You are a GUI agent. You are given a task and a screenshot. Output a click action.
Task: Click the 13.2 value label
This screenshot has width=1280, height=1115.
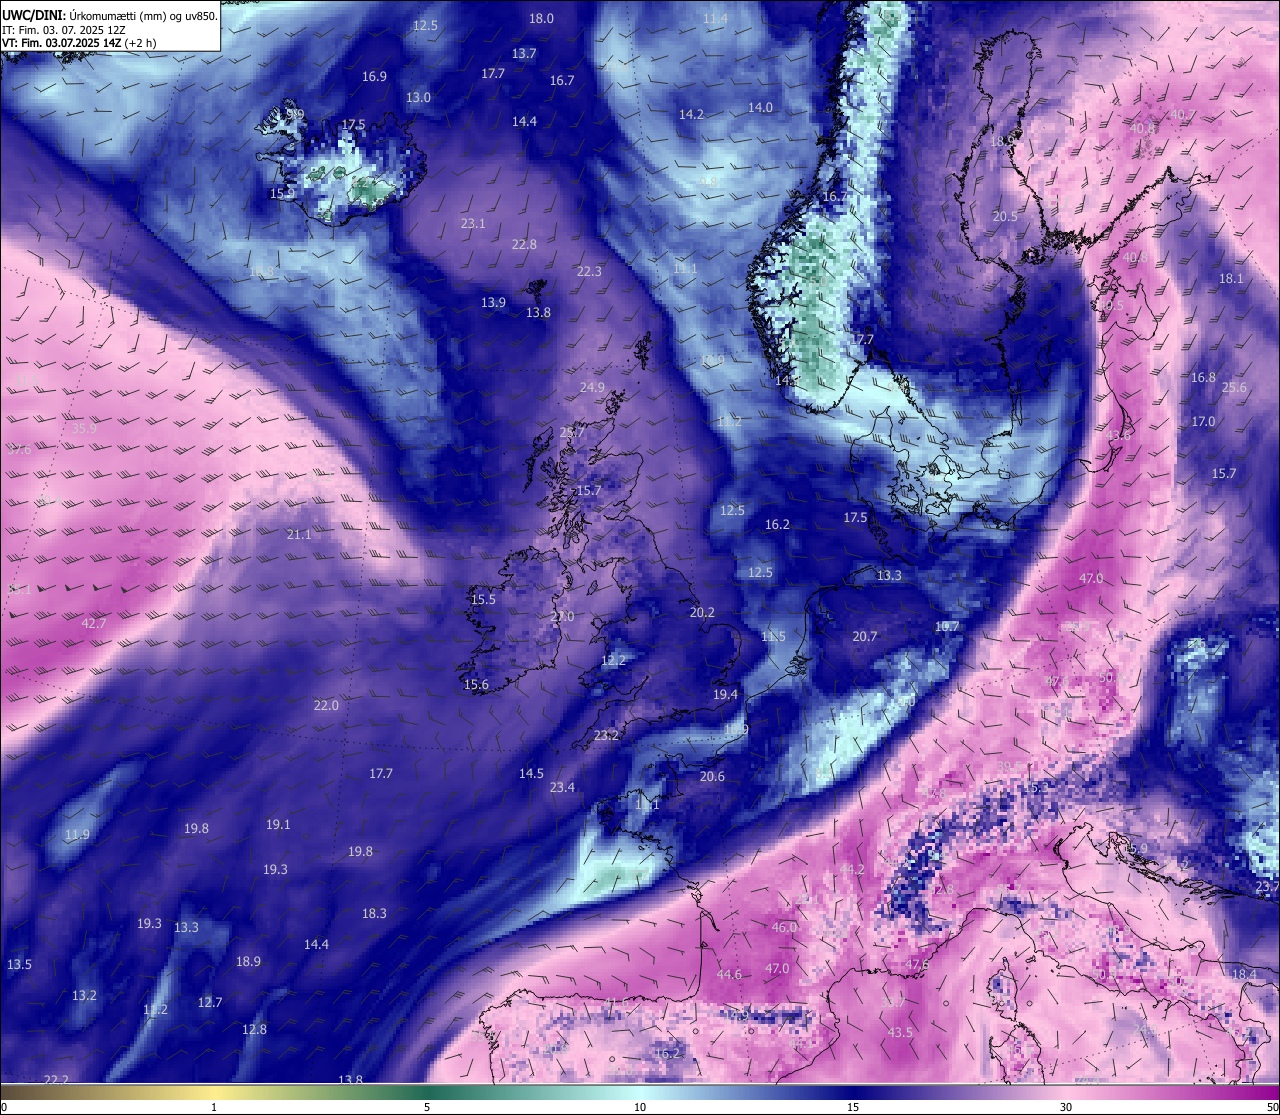coord(84,995)
